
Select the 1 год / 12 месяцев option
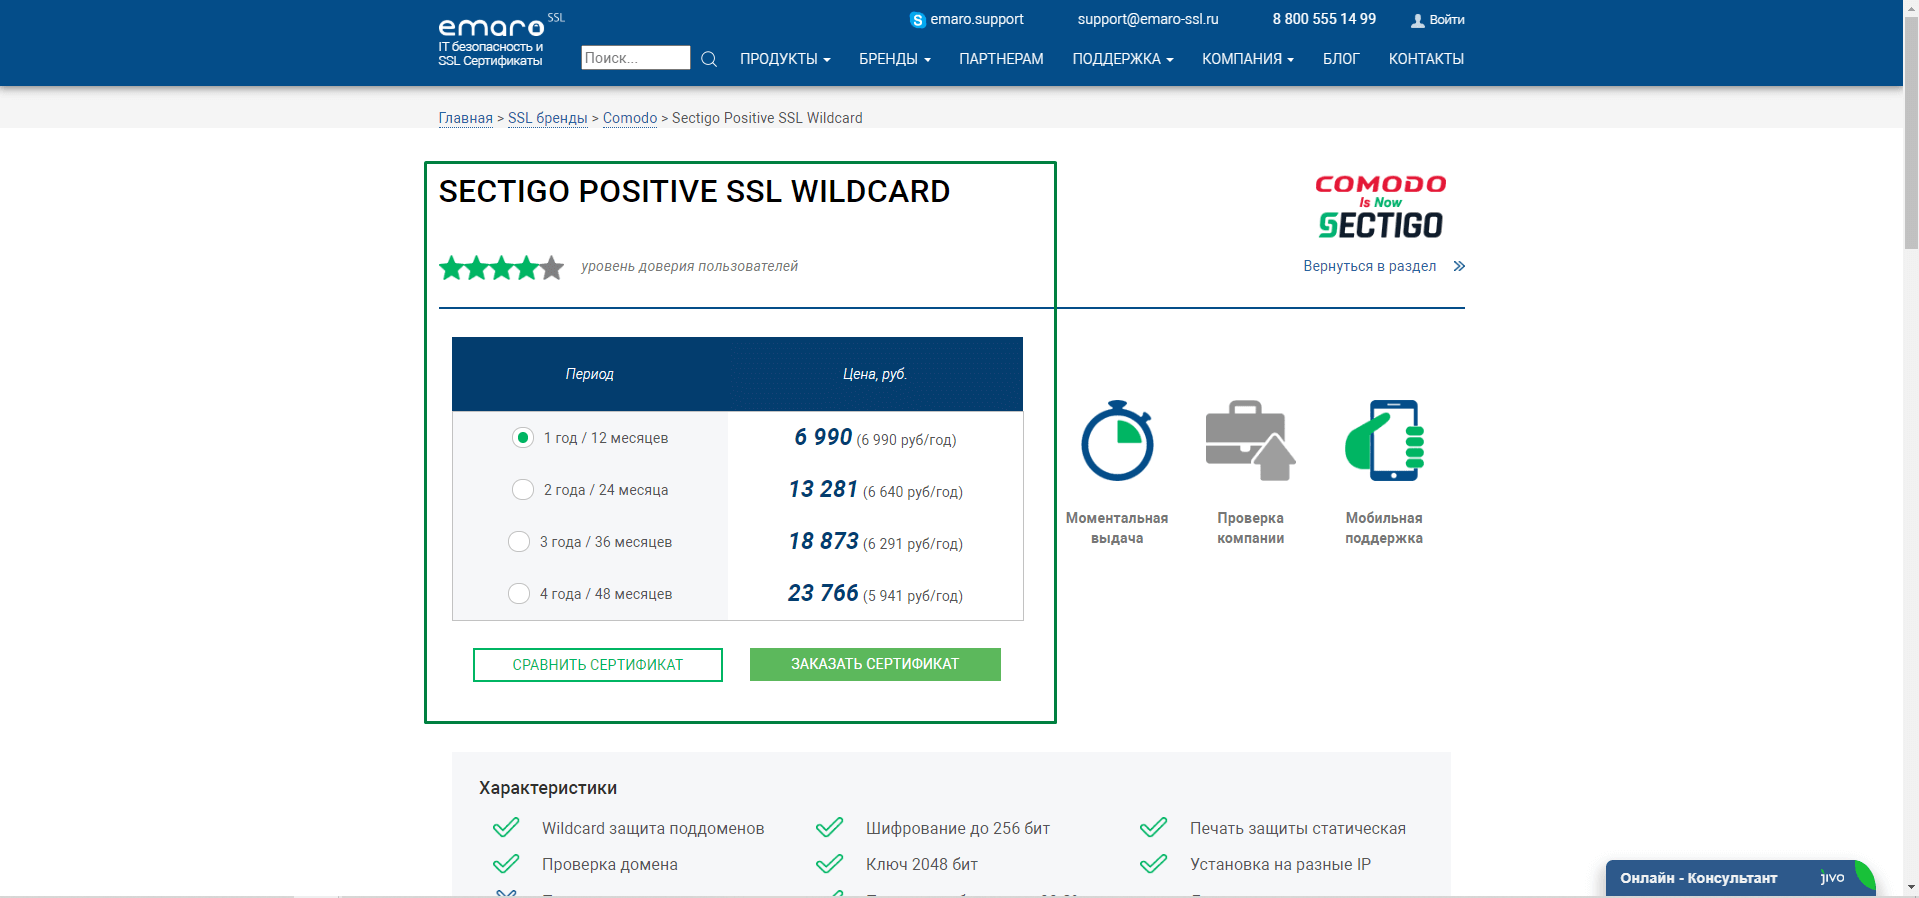(523, 438)
